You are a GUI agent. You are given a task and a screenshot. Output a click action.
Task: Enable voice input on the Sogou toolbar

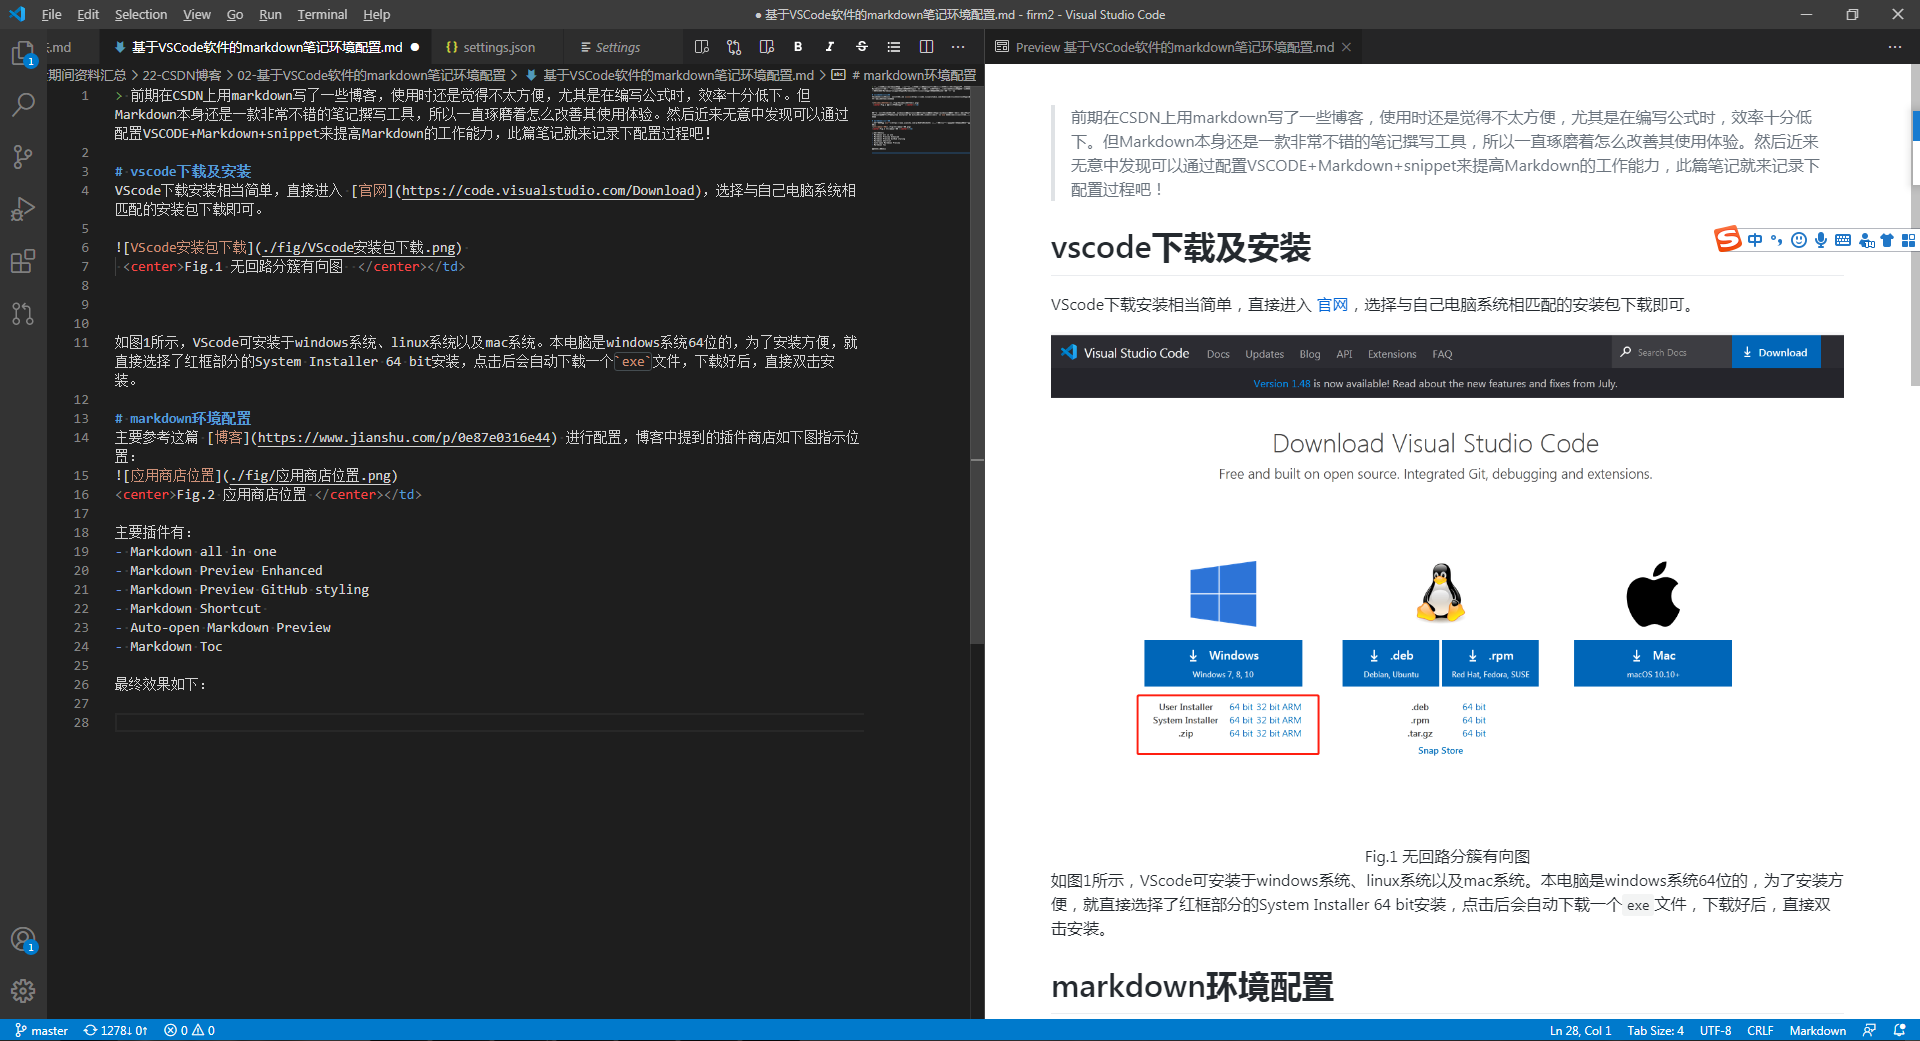tap(1820, 240)
